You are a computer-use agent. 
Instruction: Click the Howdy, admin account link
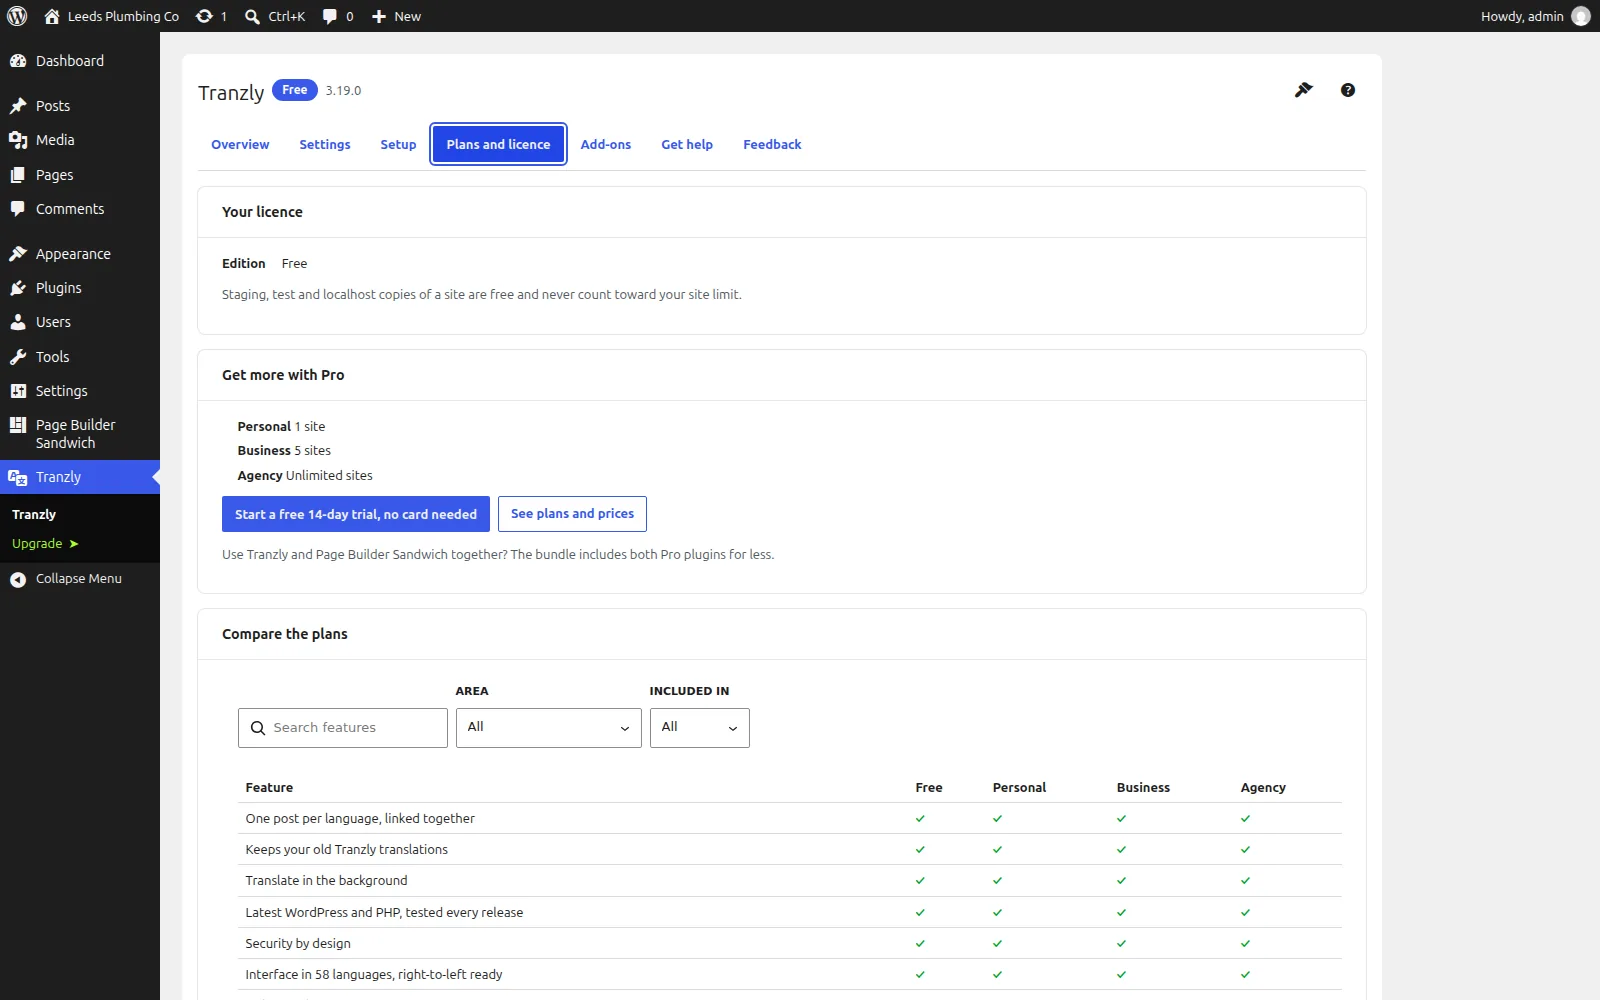1535,16
